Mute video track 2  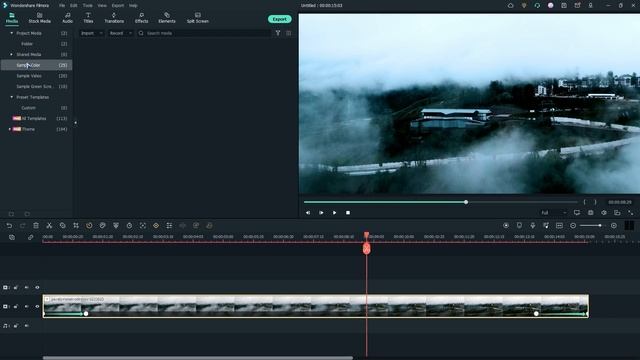coord(27,287)
